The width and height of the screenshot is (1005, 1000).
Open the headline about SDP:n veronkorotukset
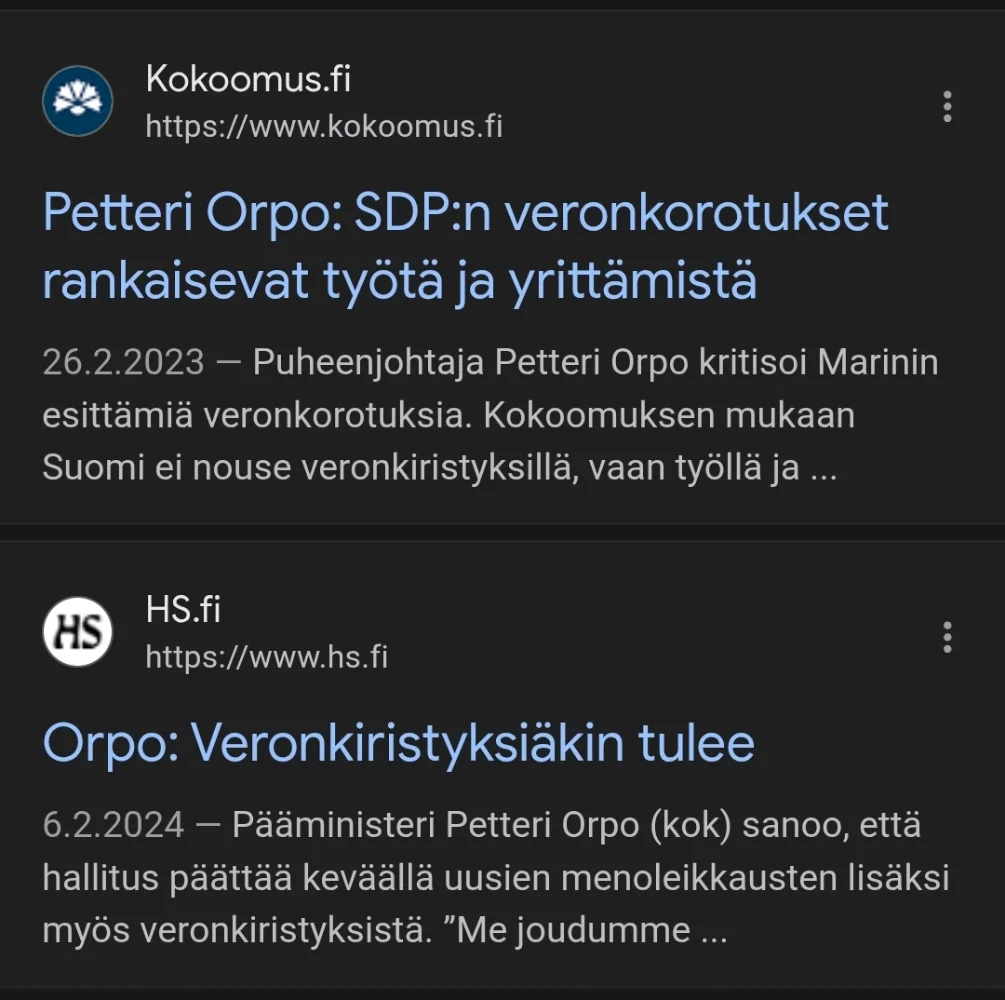click(x=465, y=213)
